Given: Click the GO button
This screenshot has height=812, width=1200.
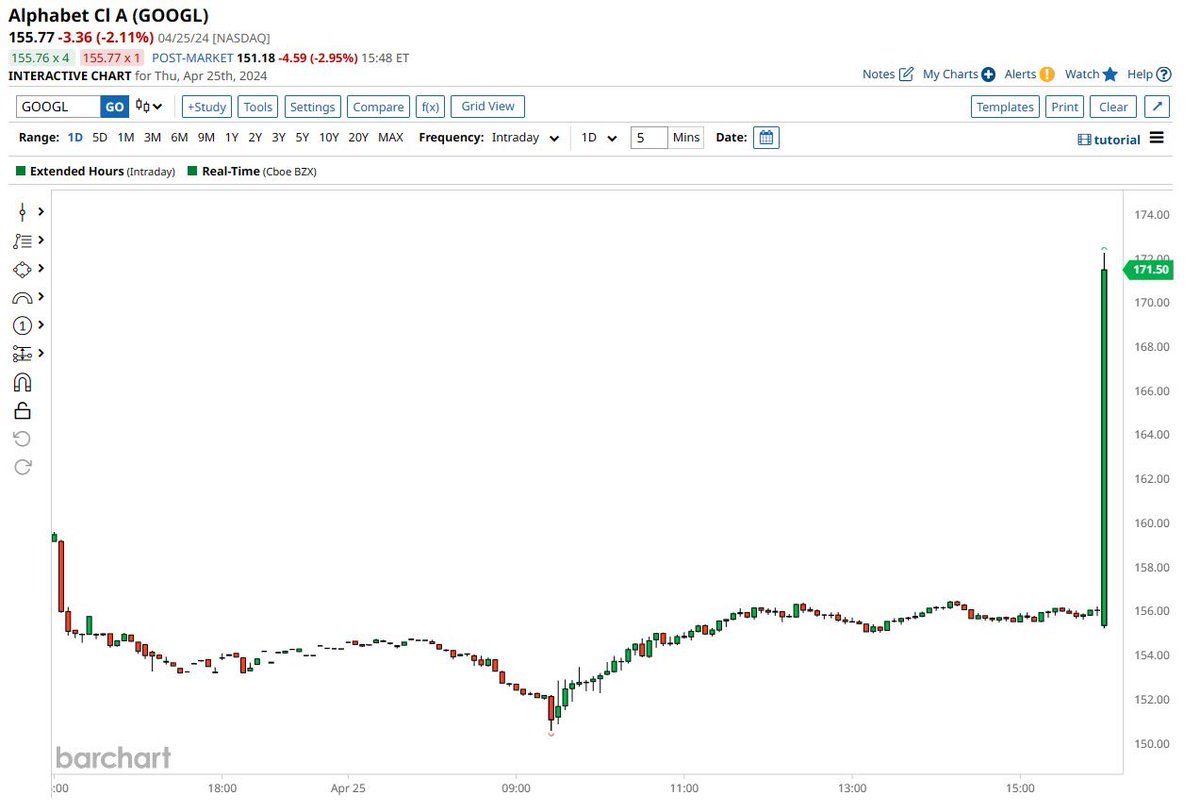Looking at the screenshot, I should pyautogui.click(x=115, y=107).
